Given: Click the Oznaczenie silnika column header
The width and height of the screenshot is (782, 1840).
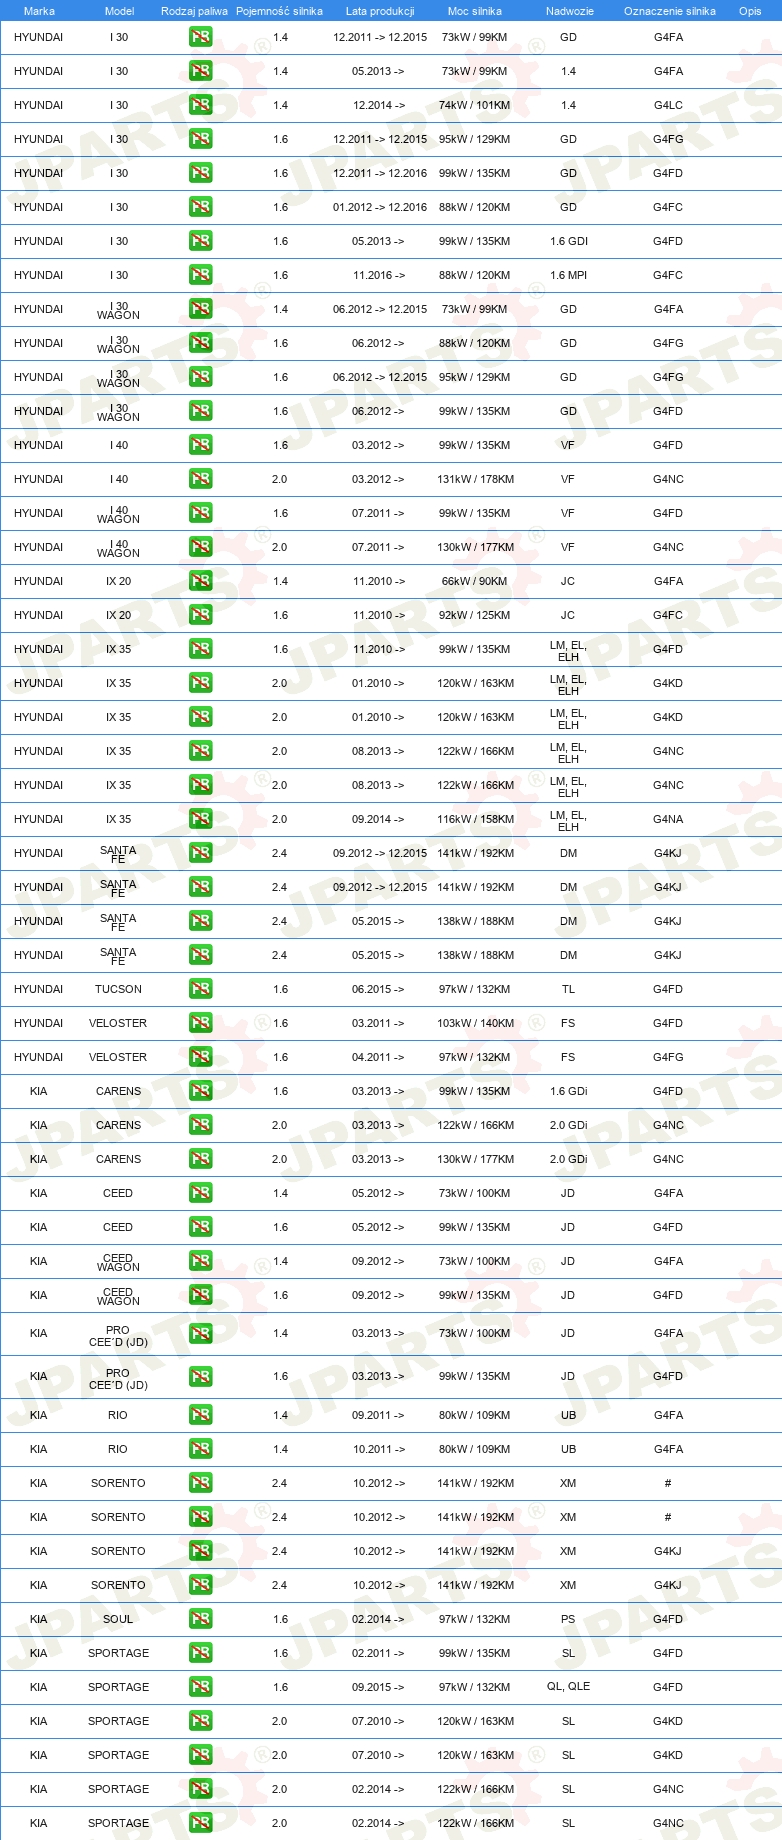Looking at the screenshot, I should tap(669, 11).
